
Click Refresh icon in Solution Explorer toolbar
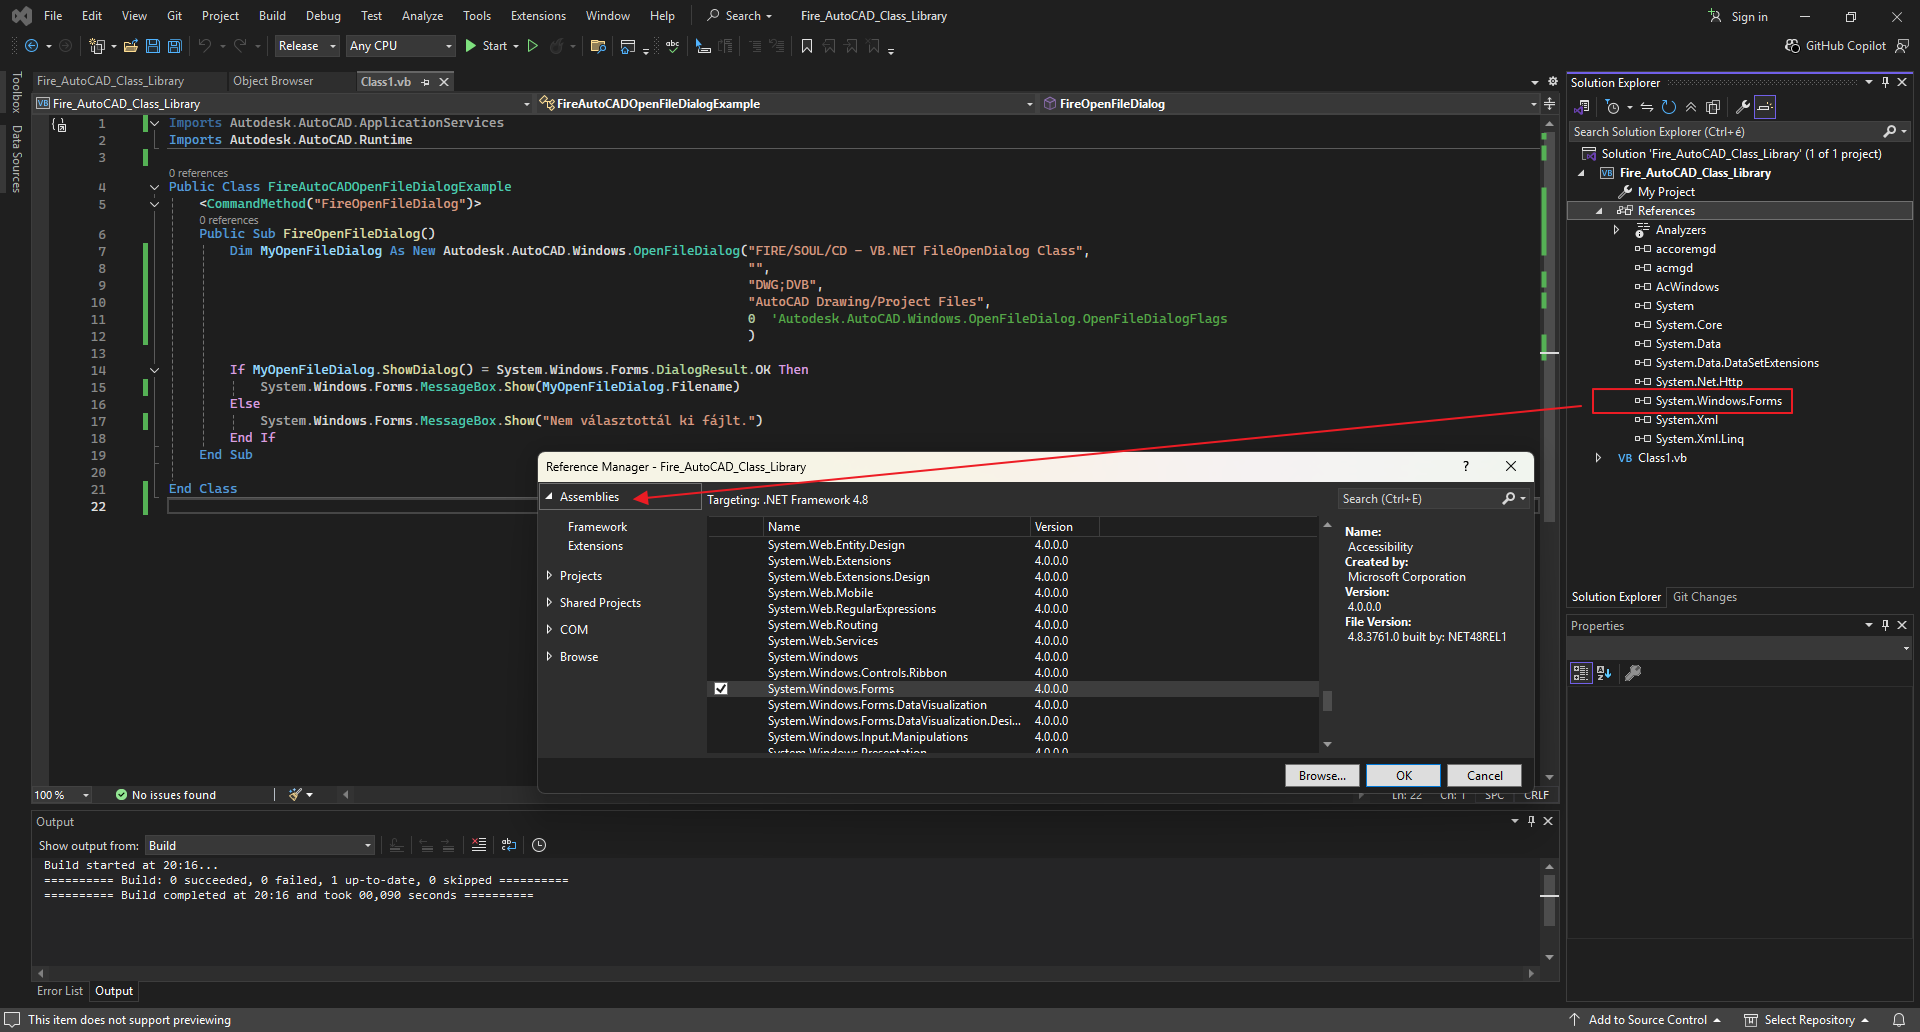[x=1668, y=107]
